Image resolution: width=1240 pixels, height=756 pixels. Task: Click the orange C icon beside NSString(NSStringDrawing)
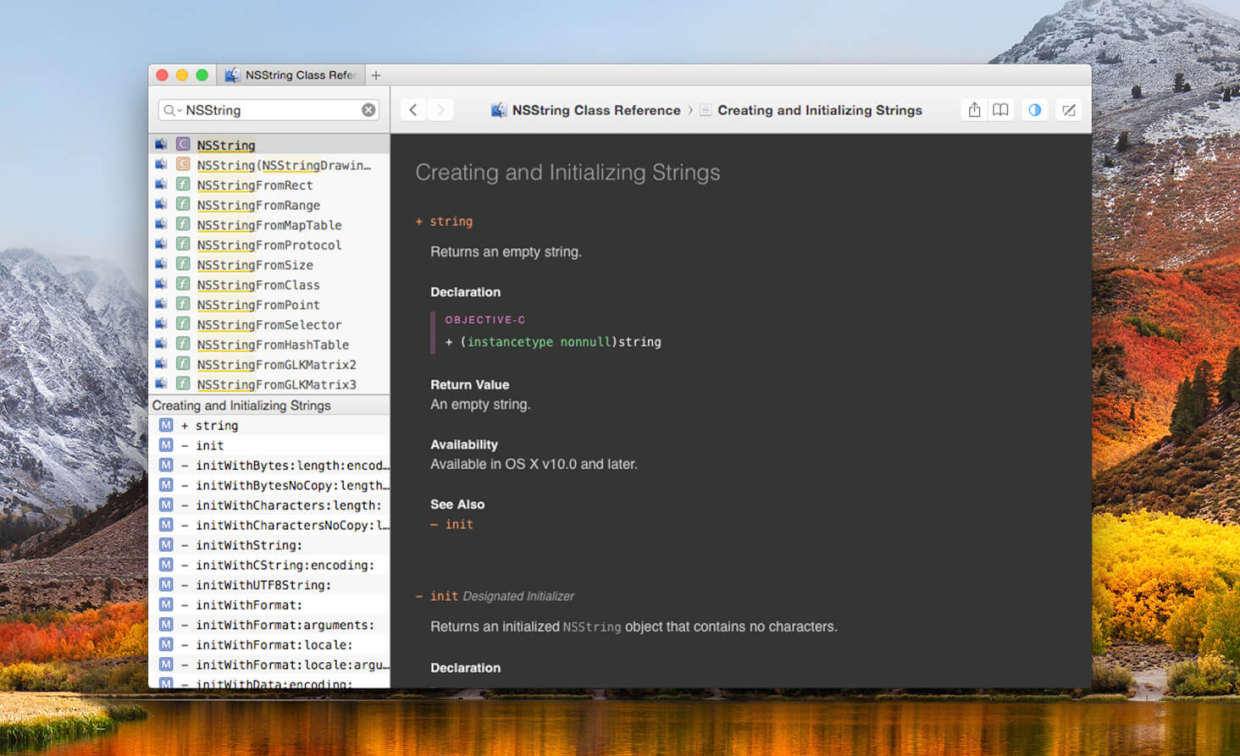coord(183,164)
